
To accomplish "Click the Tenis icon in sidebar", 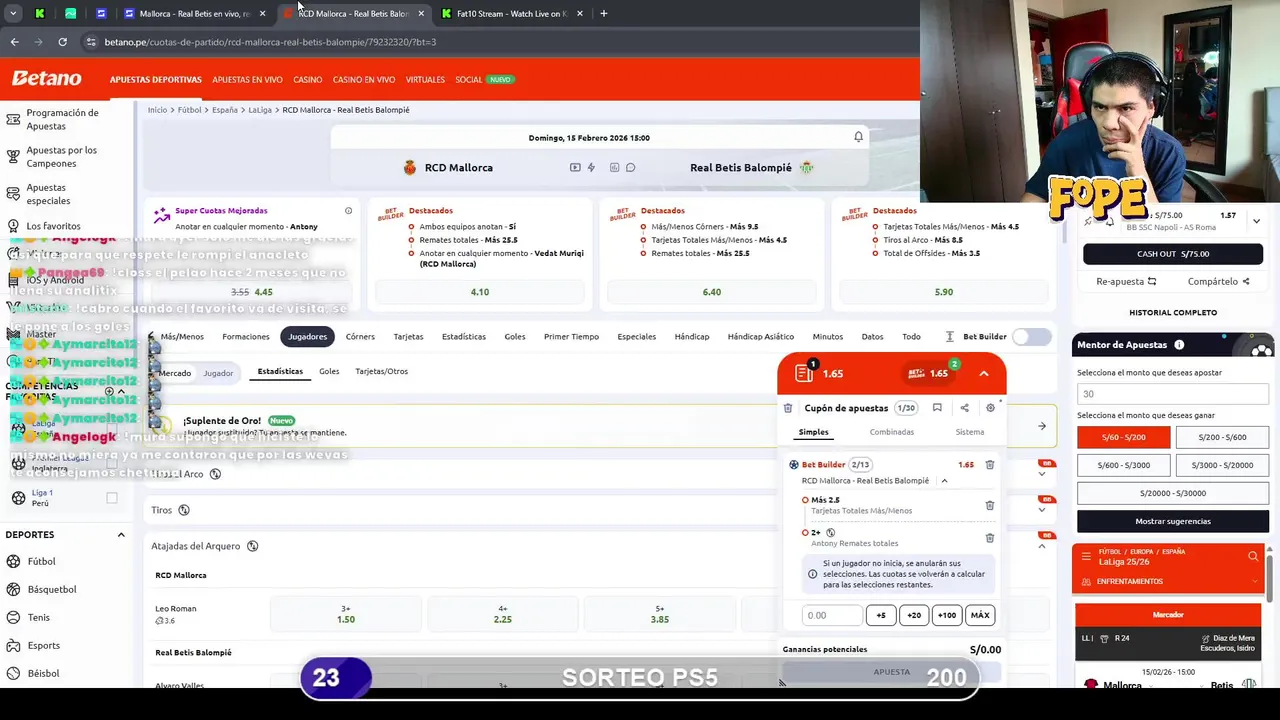I will pos(14,618).
